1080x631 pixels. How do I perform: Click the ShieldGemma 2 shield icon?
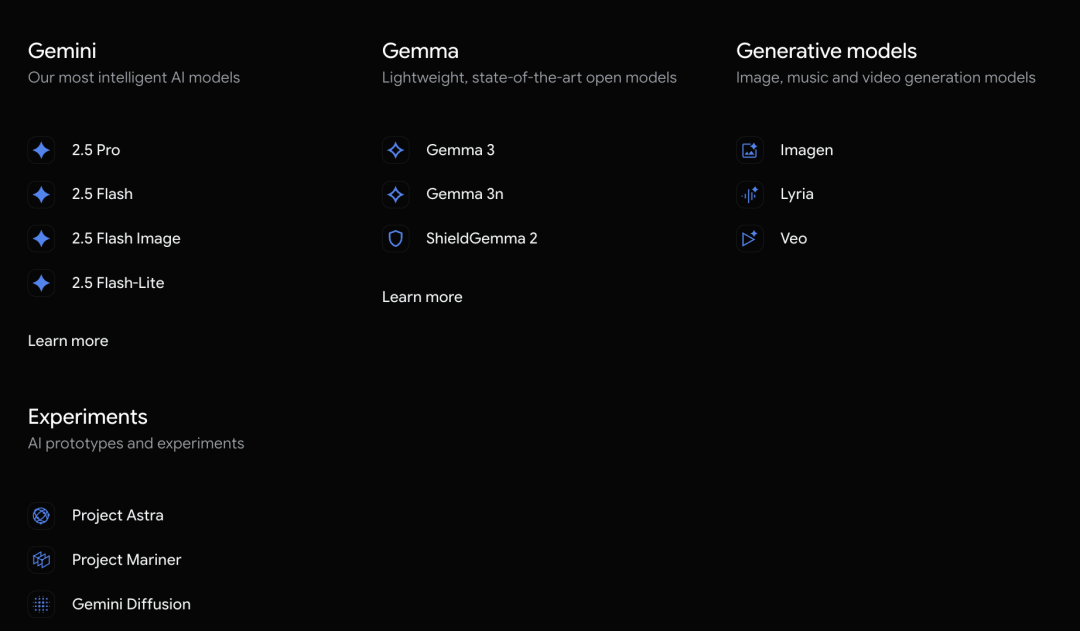click(x=396, y=239)
